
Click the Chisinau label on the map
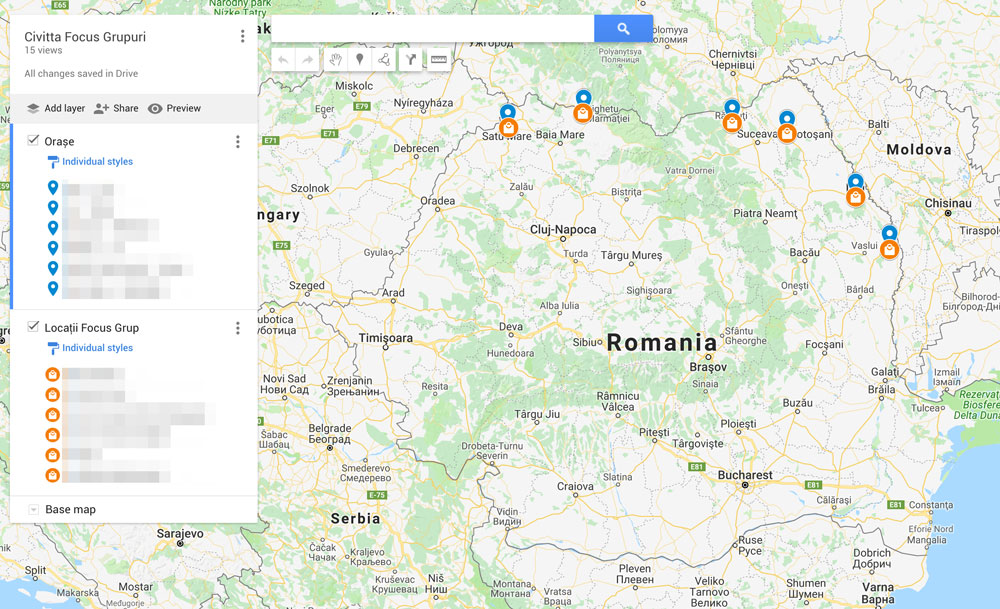coord(948,203)
